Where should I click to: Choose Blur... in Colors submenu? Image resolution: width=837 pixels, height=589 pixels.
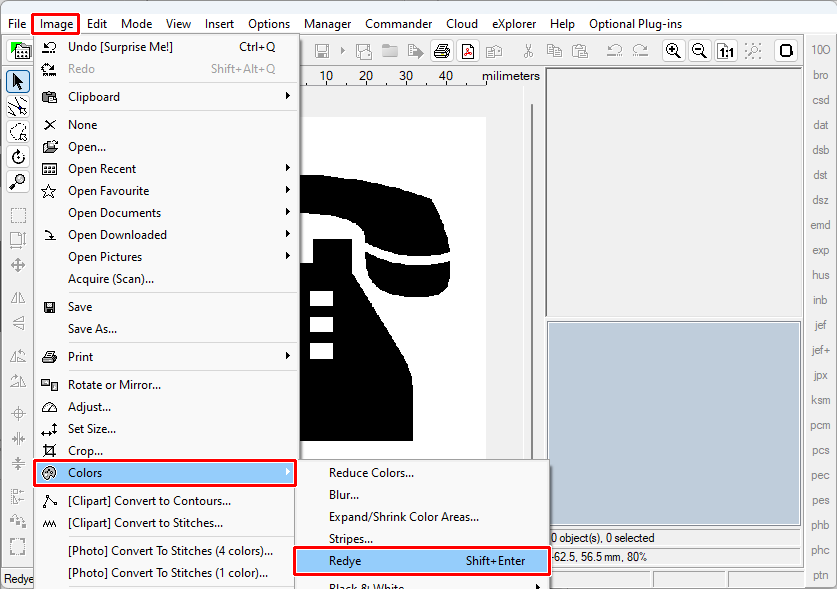pyautogui.click(x=422, y=495)
